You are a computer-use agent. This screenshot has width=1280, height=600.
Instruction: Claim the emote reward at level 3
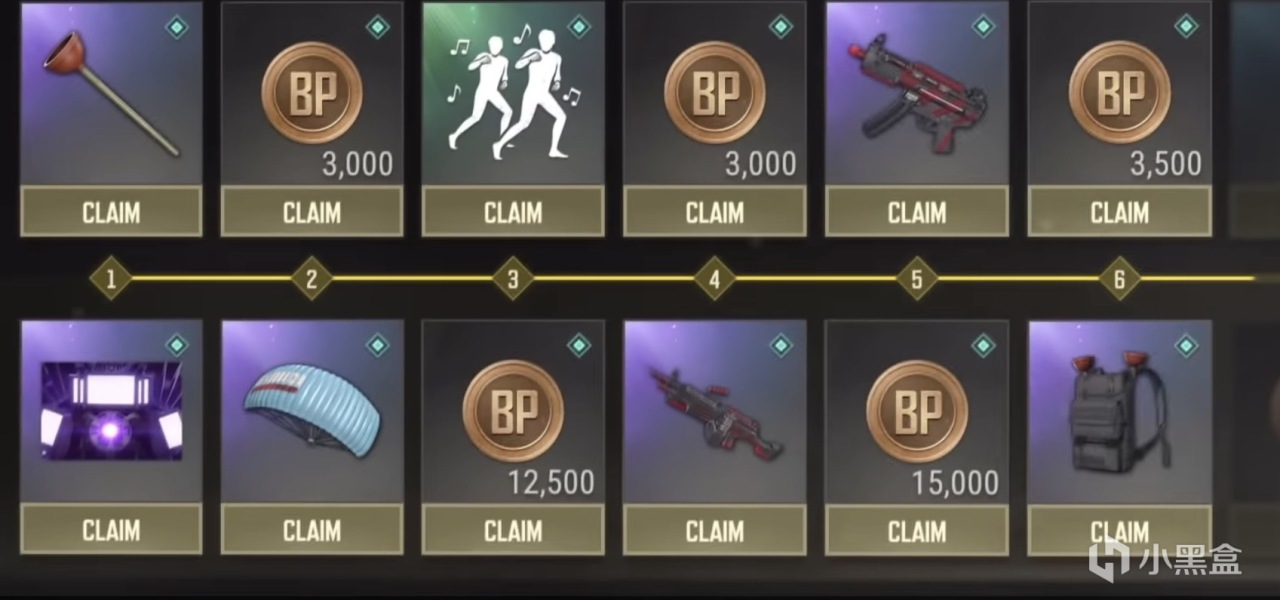coord(513,212)
